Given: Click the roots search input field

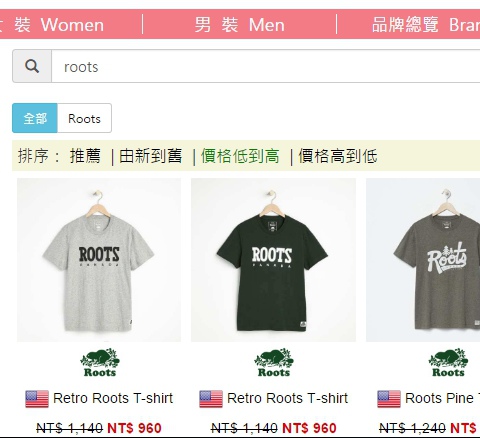Looking at the screenshot, I should pos(266,66).
